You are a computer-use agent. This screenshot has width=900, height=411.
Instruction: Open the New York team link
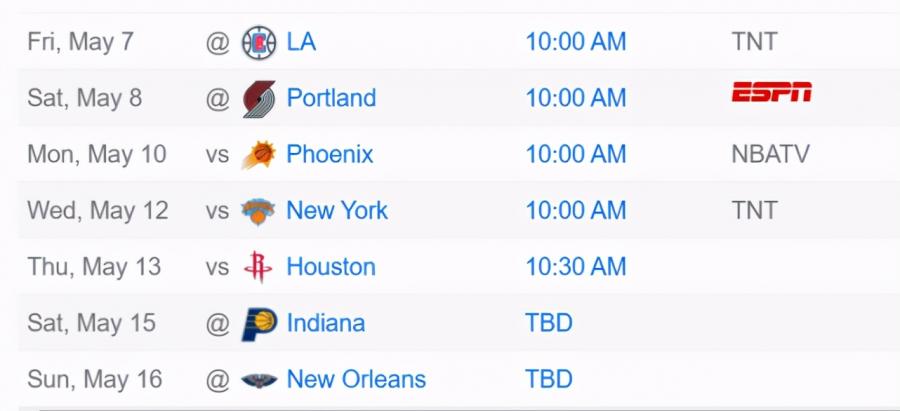pos(337,211)
